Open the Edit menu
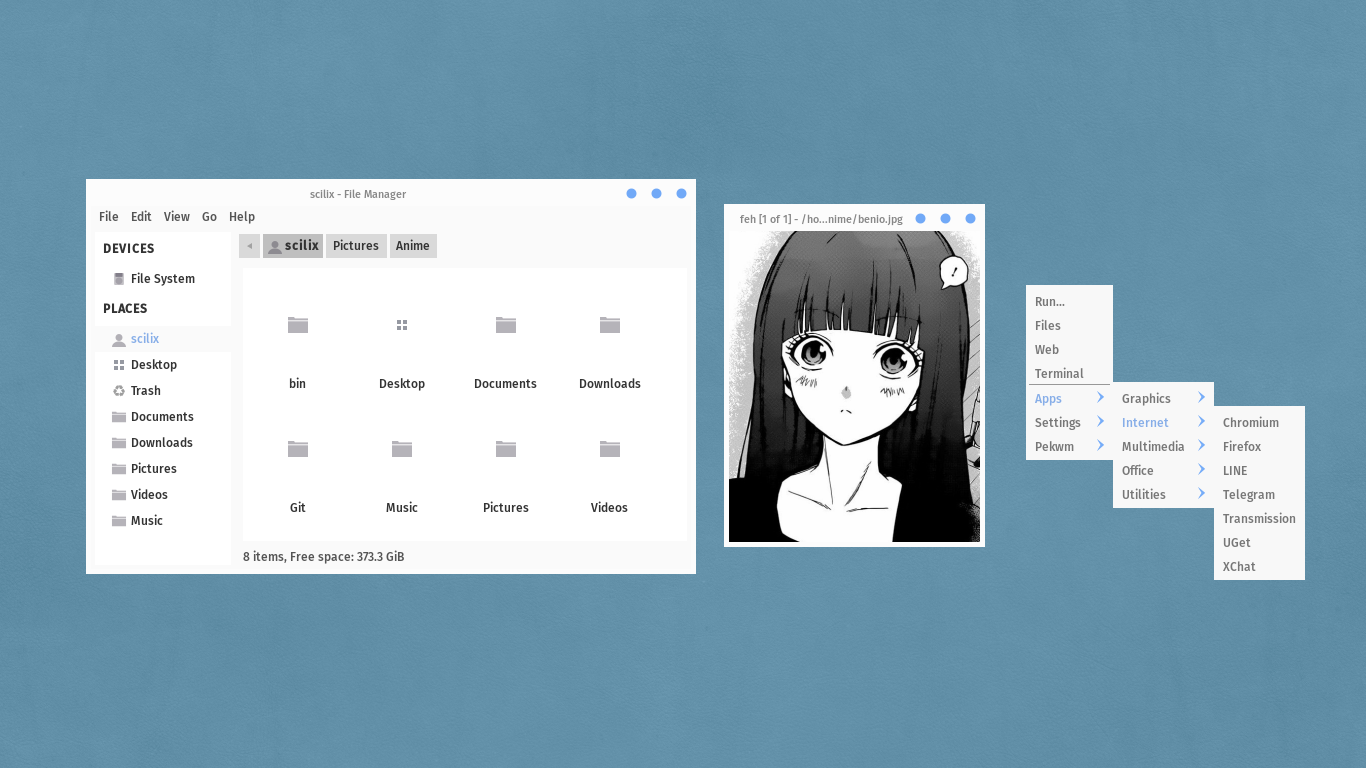1366x768 pixels. pos(141,217)
